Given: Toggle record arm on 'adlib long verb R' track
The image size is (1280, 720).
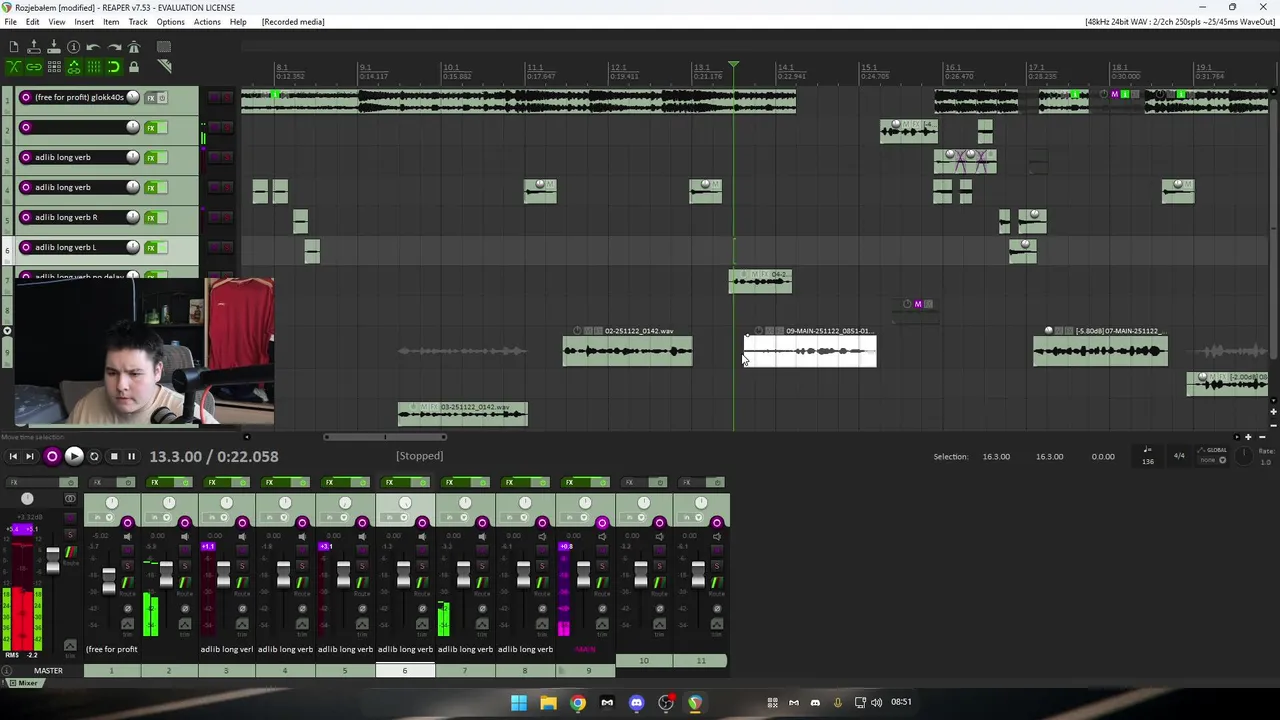Looking at the screenshot, I should tap(26, 217).
